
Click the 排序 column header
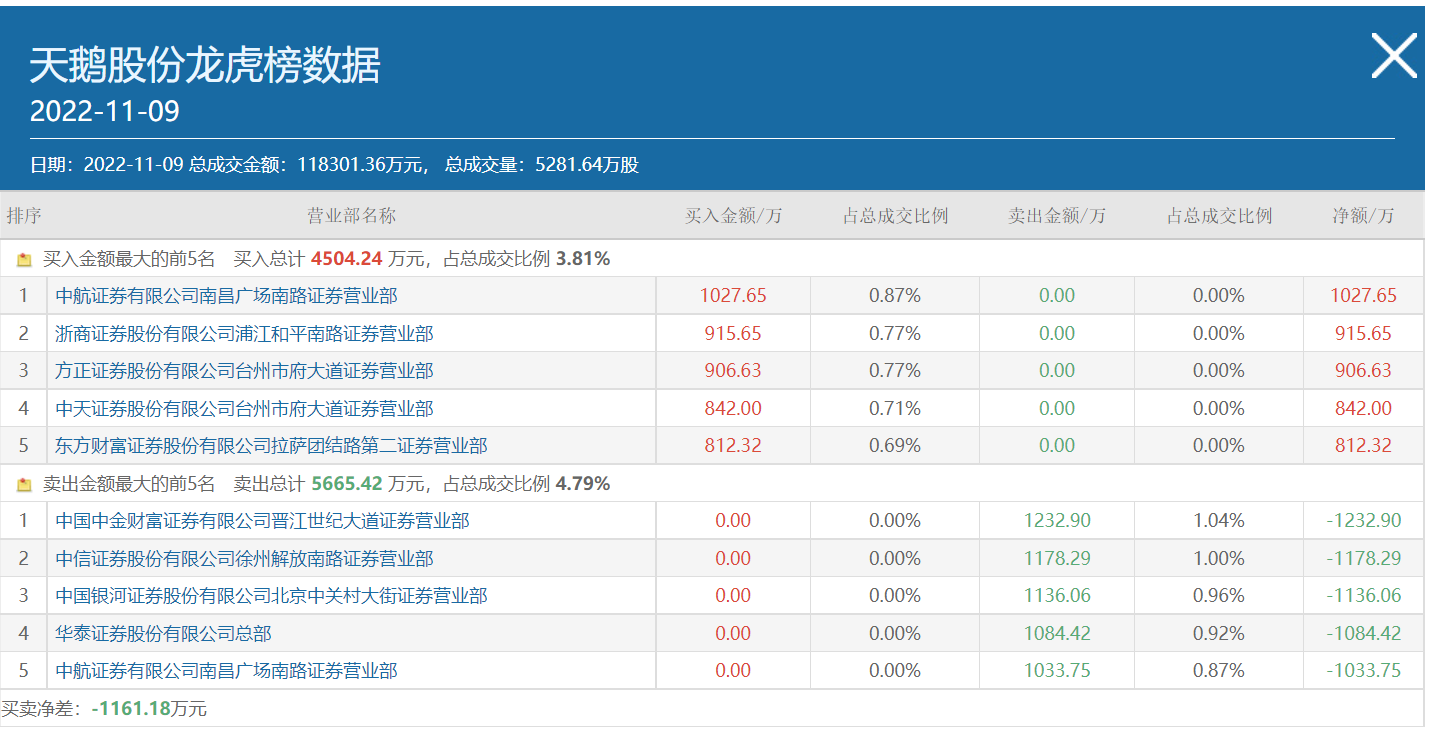click(24, 216)
